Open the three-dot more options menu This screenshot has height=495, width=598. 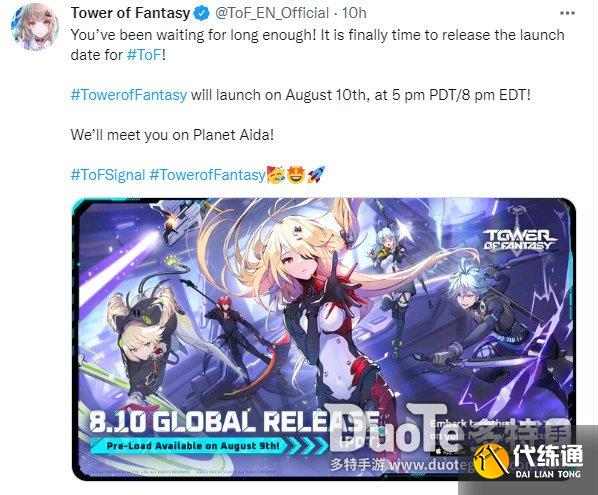pyautogui.click(x=567, y=13)
